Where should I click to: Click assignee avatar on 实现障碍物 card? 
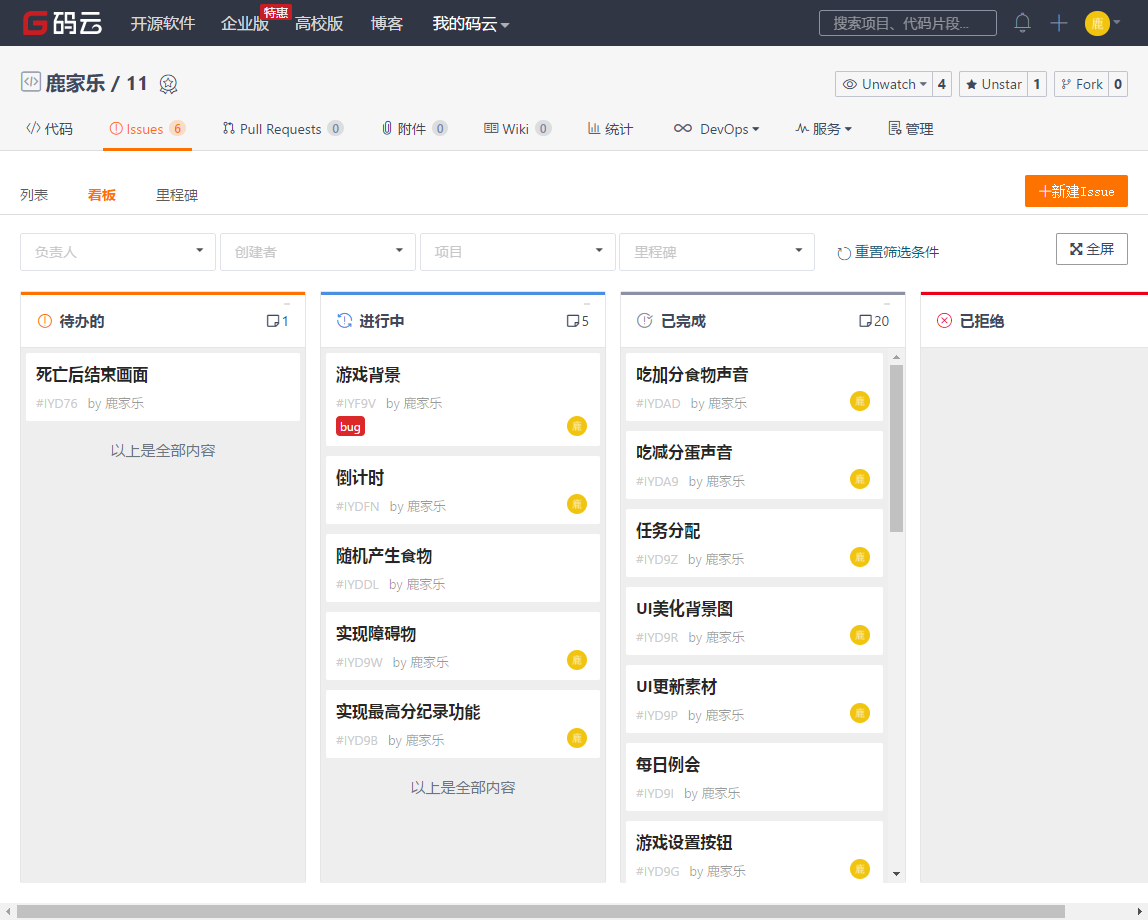pos(577,660)
